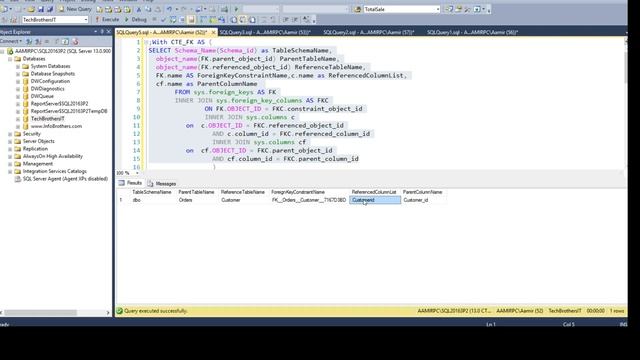Click the Open File folder icon
Screen dimensions: 640x360
[31, 9]
